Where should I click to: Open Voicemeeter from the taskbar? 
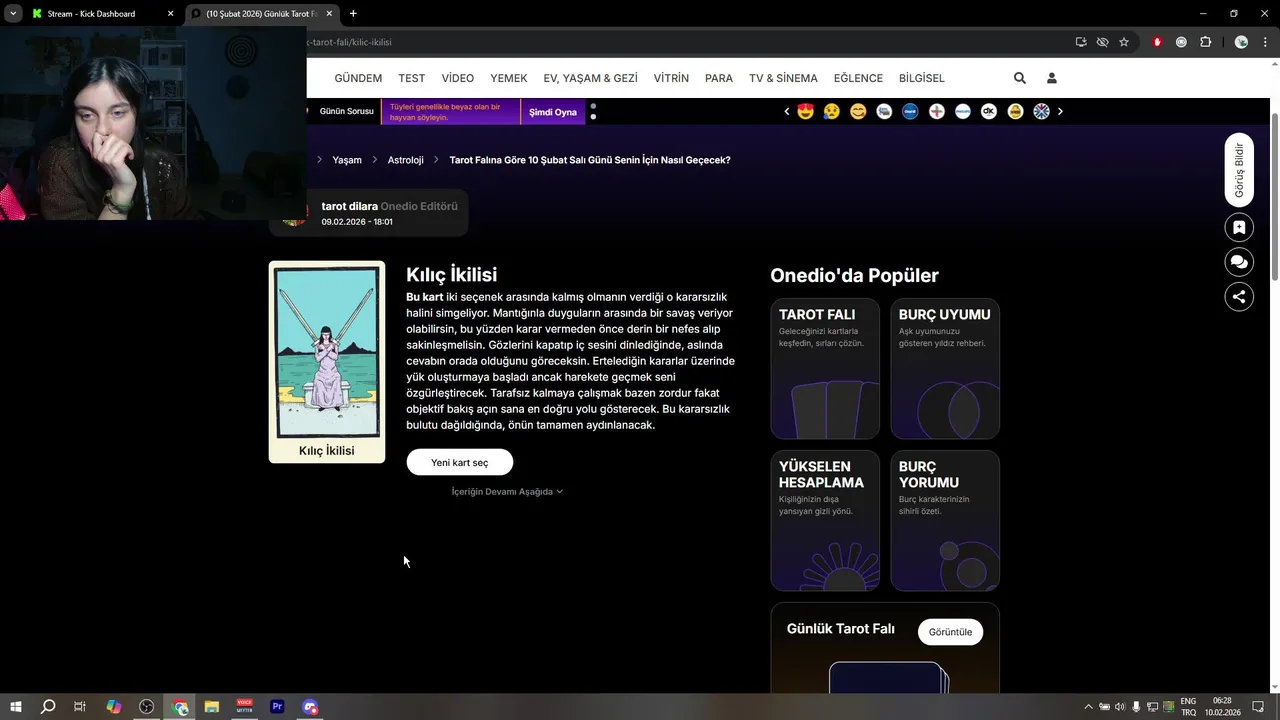245,707
